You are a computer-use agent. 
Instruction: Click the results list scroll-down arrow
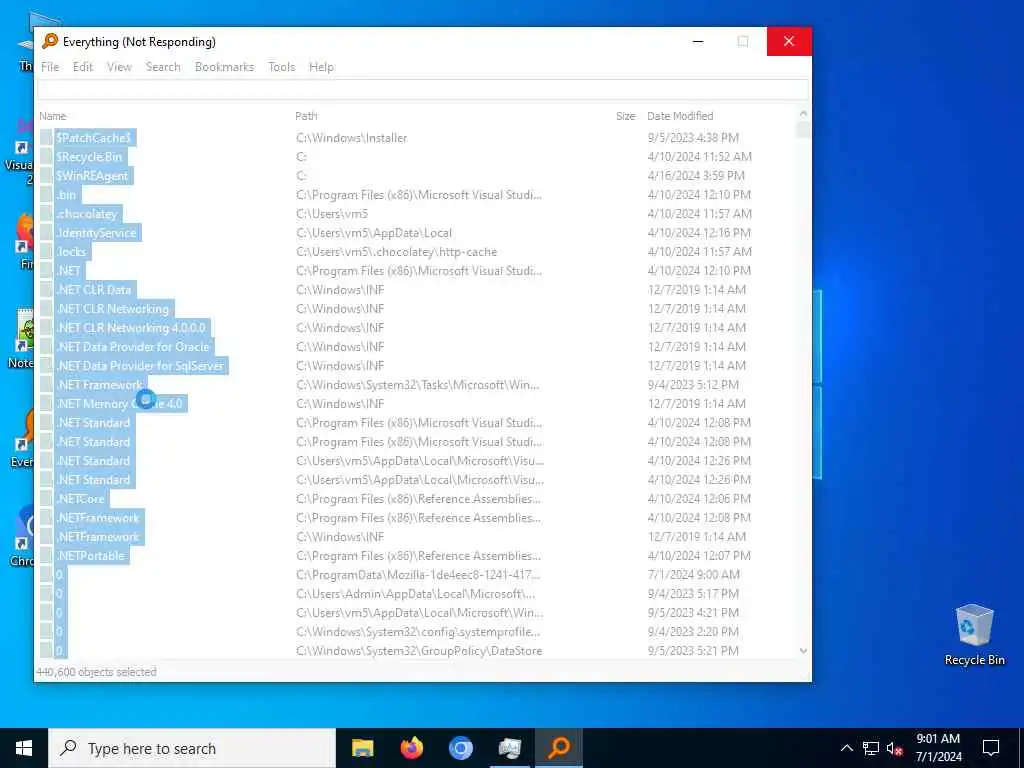coord(803,651)
